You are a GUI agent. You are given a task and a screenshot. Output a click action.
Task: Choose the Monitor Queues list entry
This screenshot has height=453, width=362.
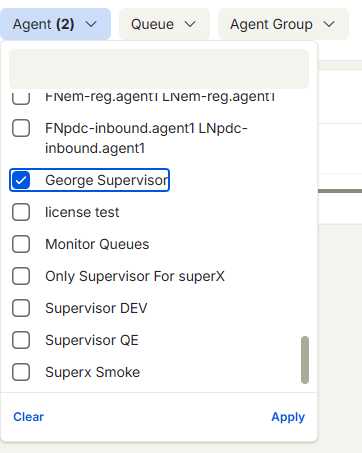97,244
